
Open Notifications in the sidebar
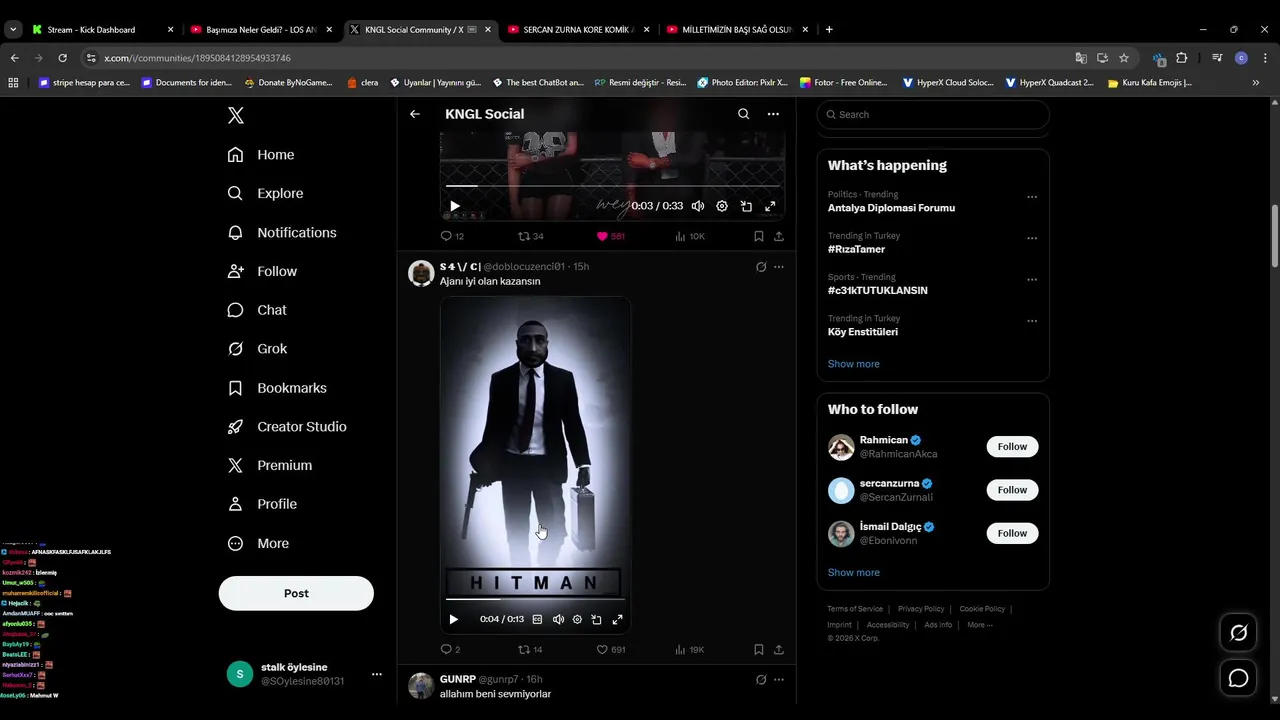coord(282,232)
